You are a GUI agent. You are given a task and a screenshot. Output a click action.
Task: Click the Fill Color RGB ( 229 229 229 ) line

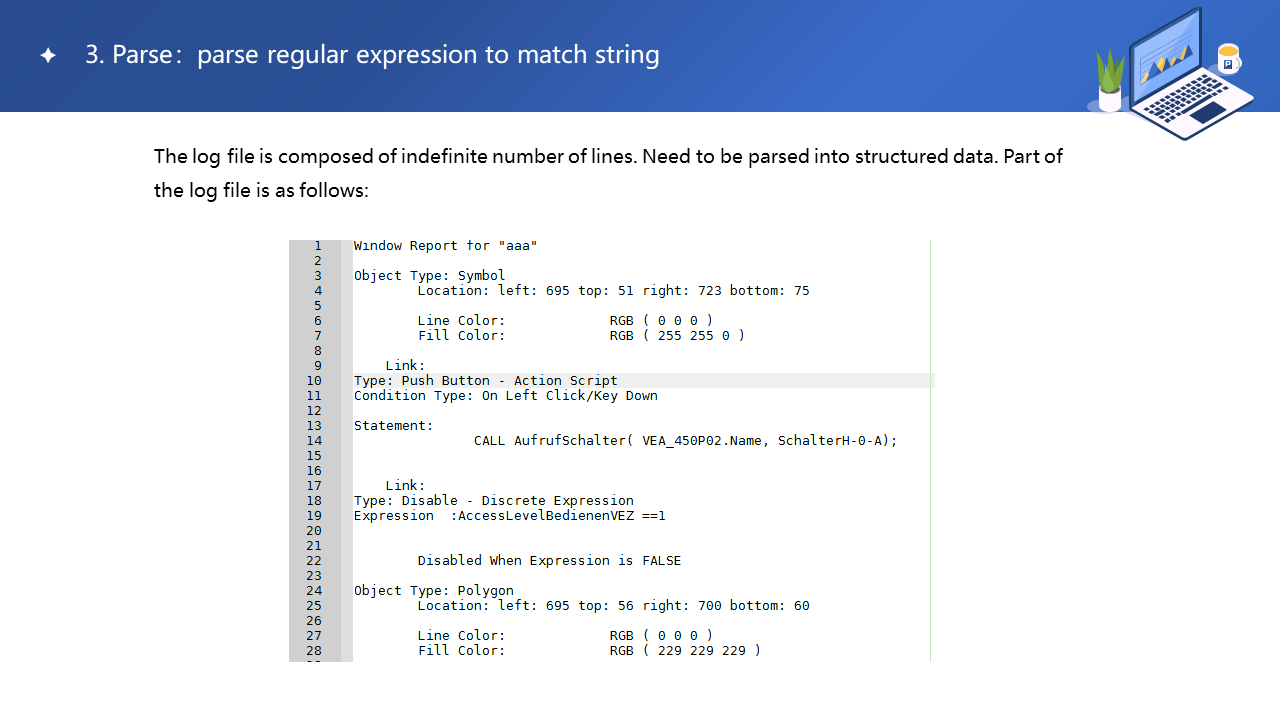tap(588, 651)
